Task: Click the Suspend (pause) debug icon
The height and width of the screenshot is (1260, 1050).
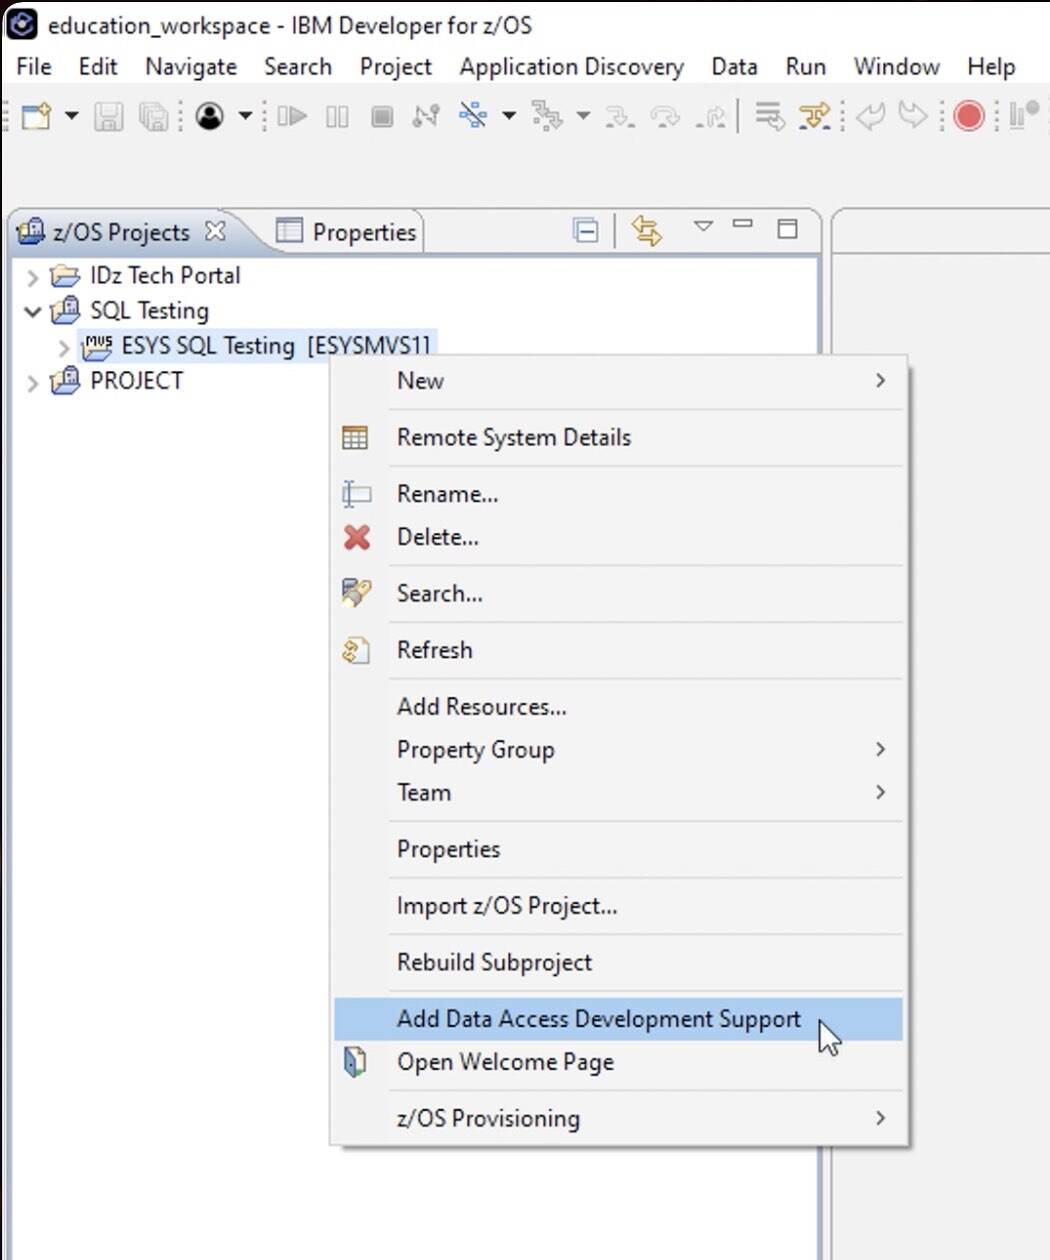Action: (x=337, y=116)
